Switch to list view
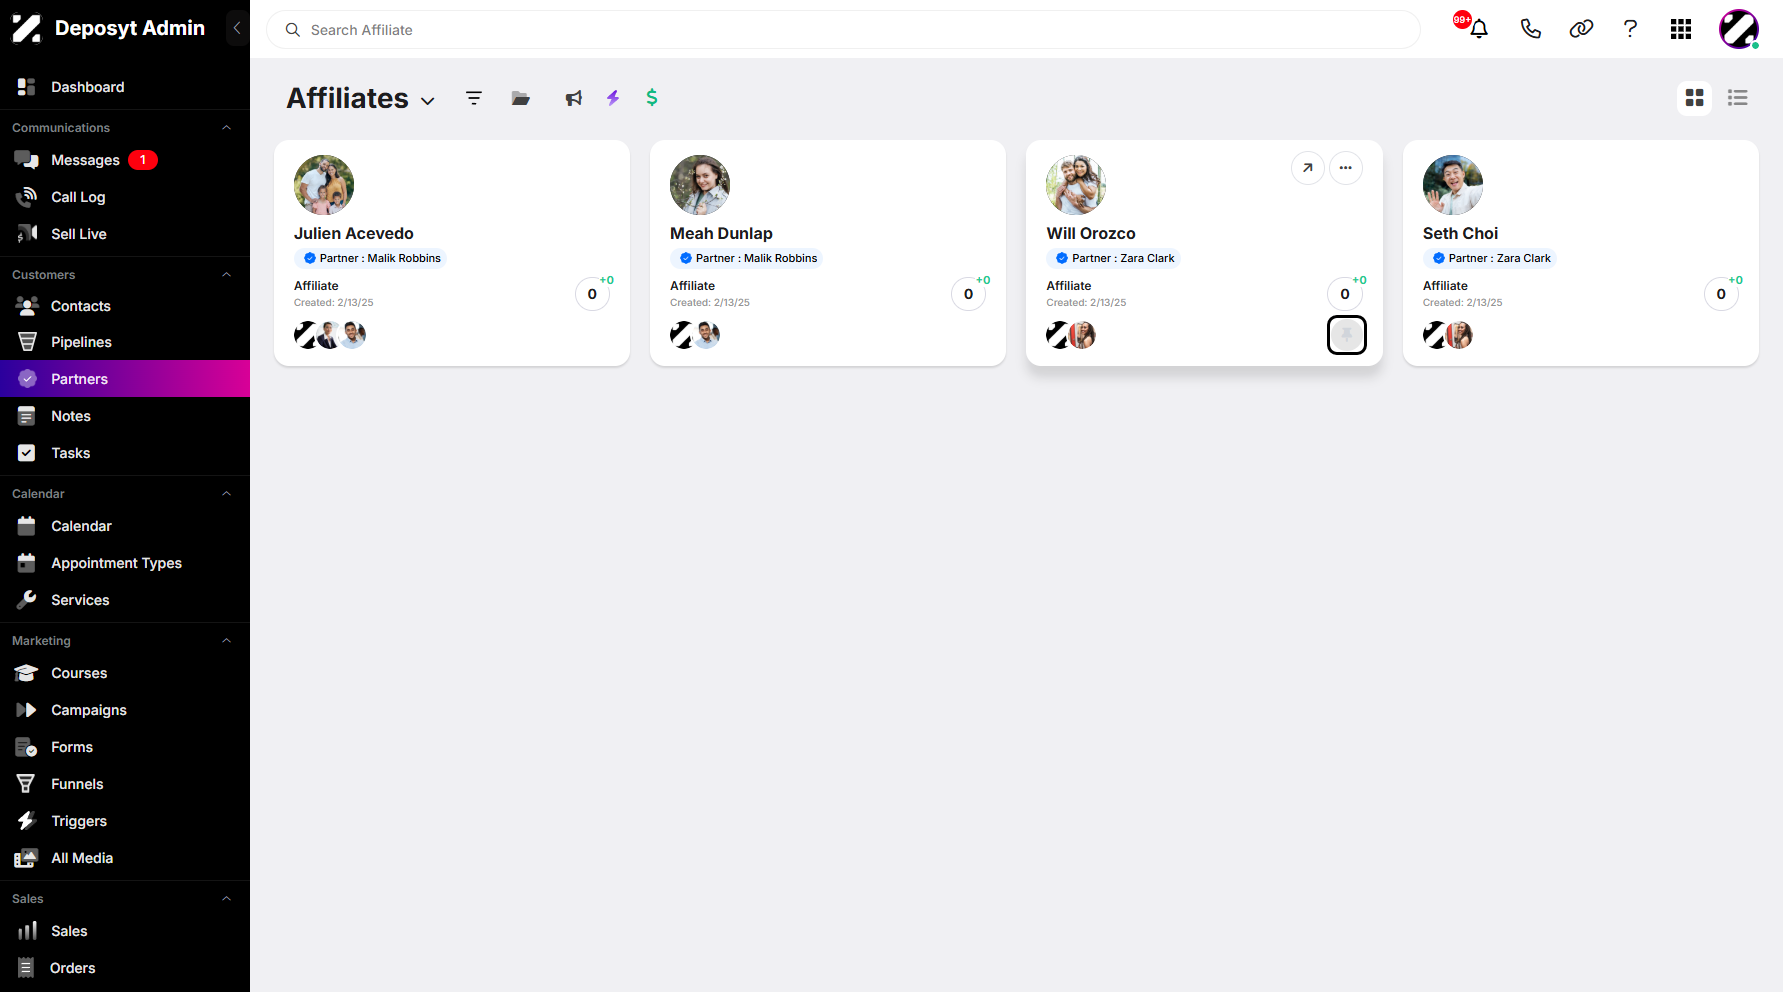The image size is (1783, 992). pyautogui.click(x=1738, y=98)
